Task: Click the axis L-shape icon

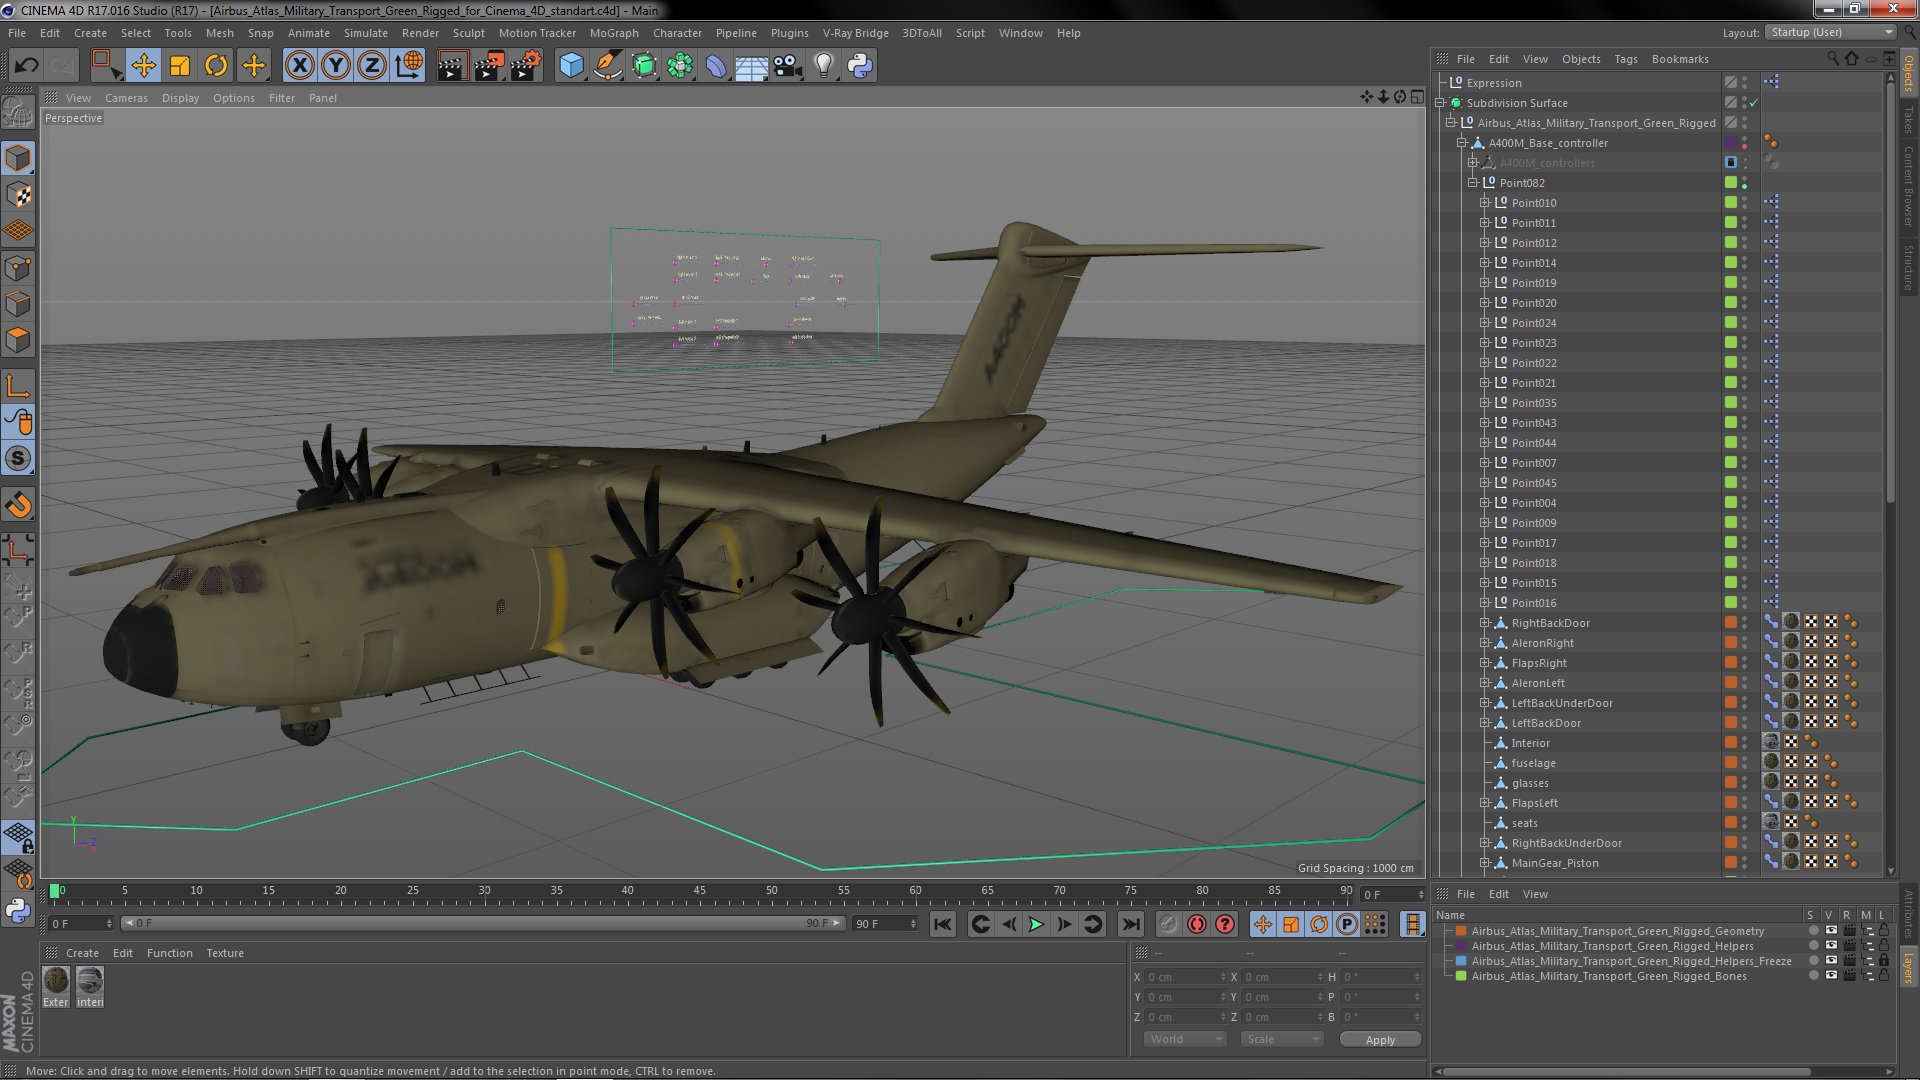Action: pos(18,385)
